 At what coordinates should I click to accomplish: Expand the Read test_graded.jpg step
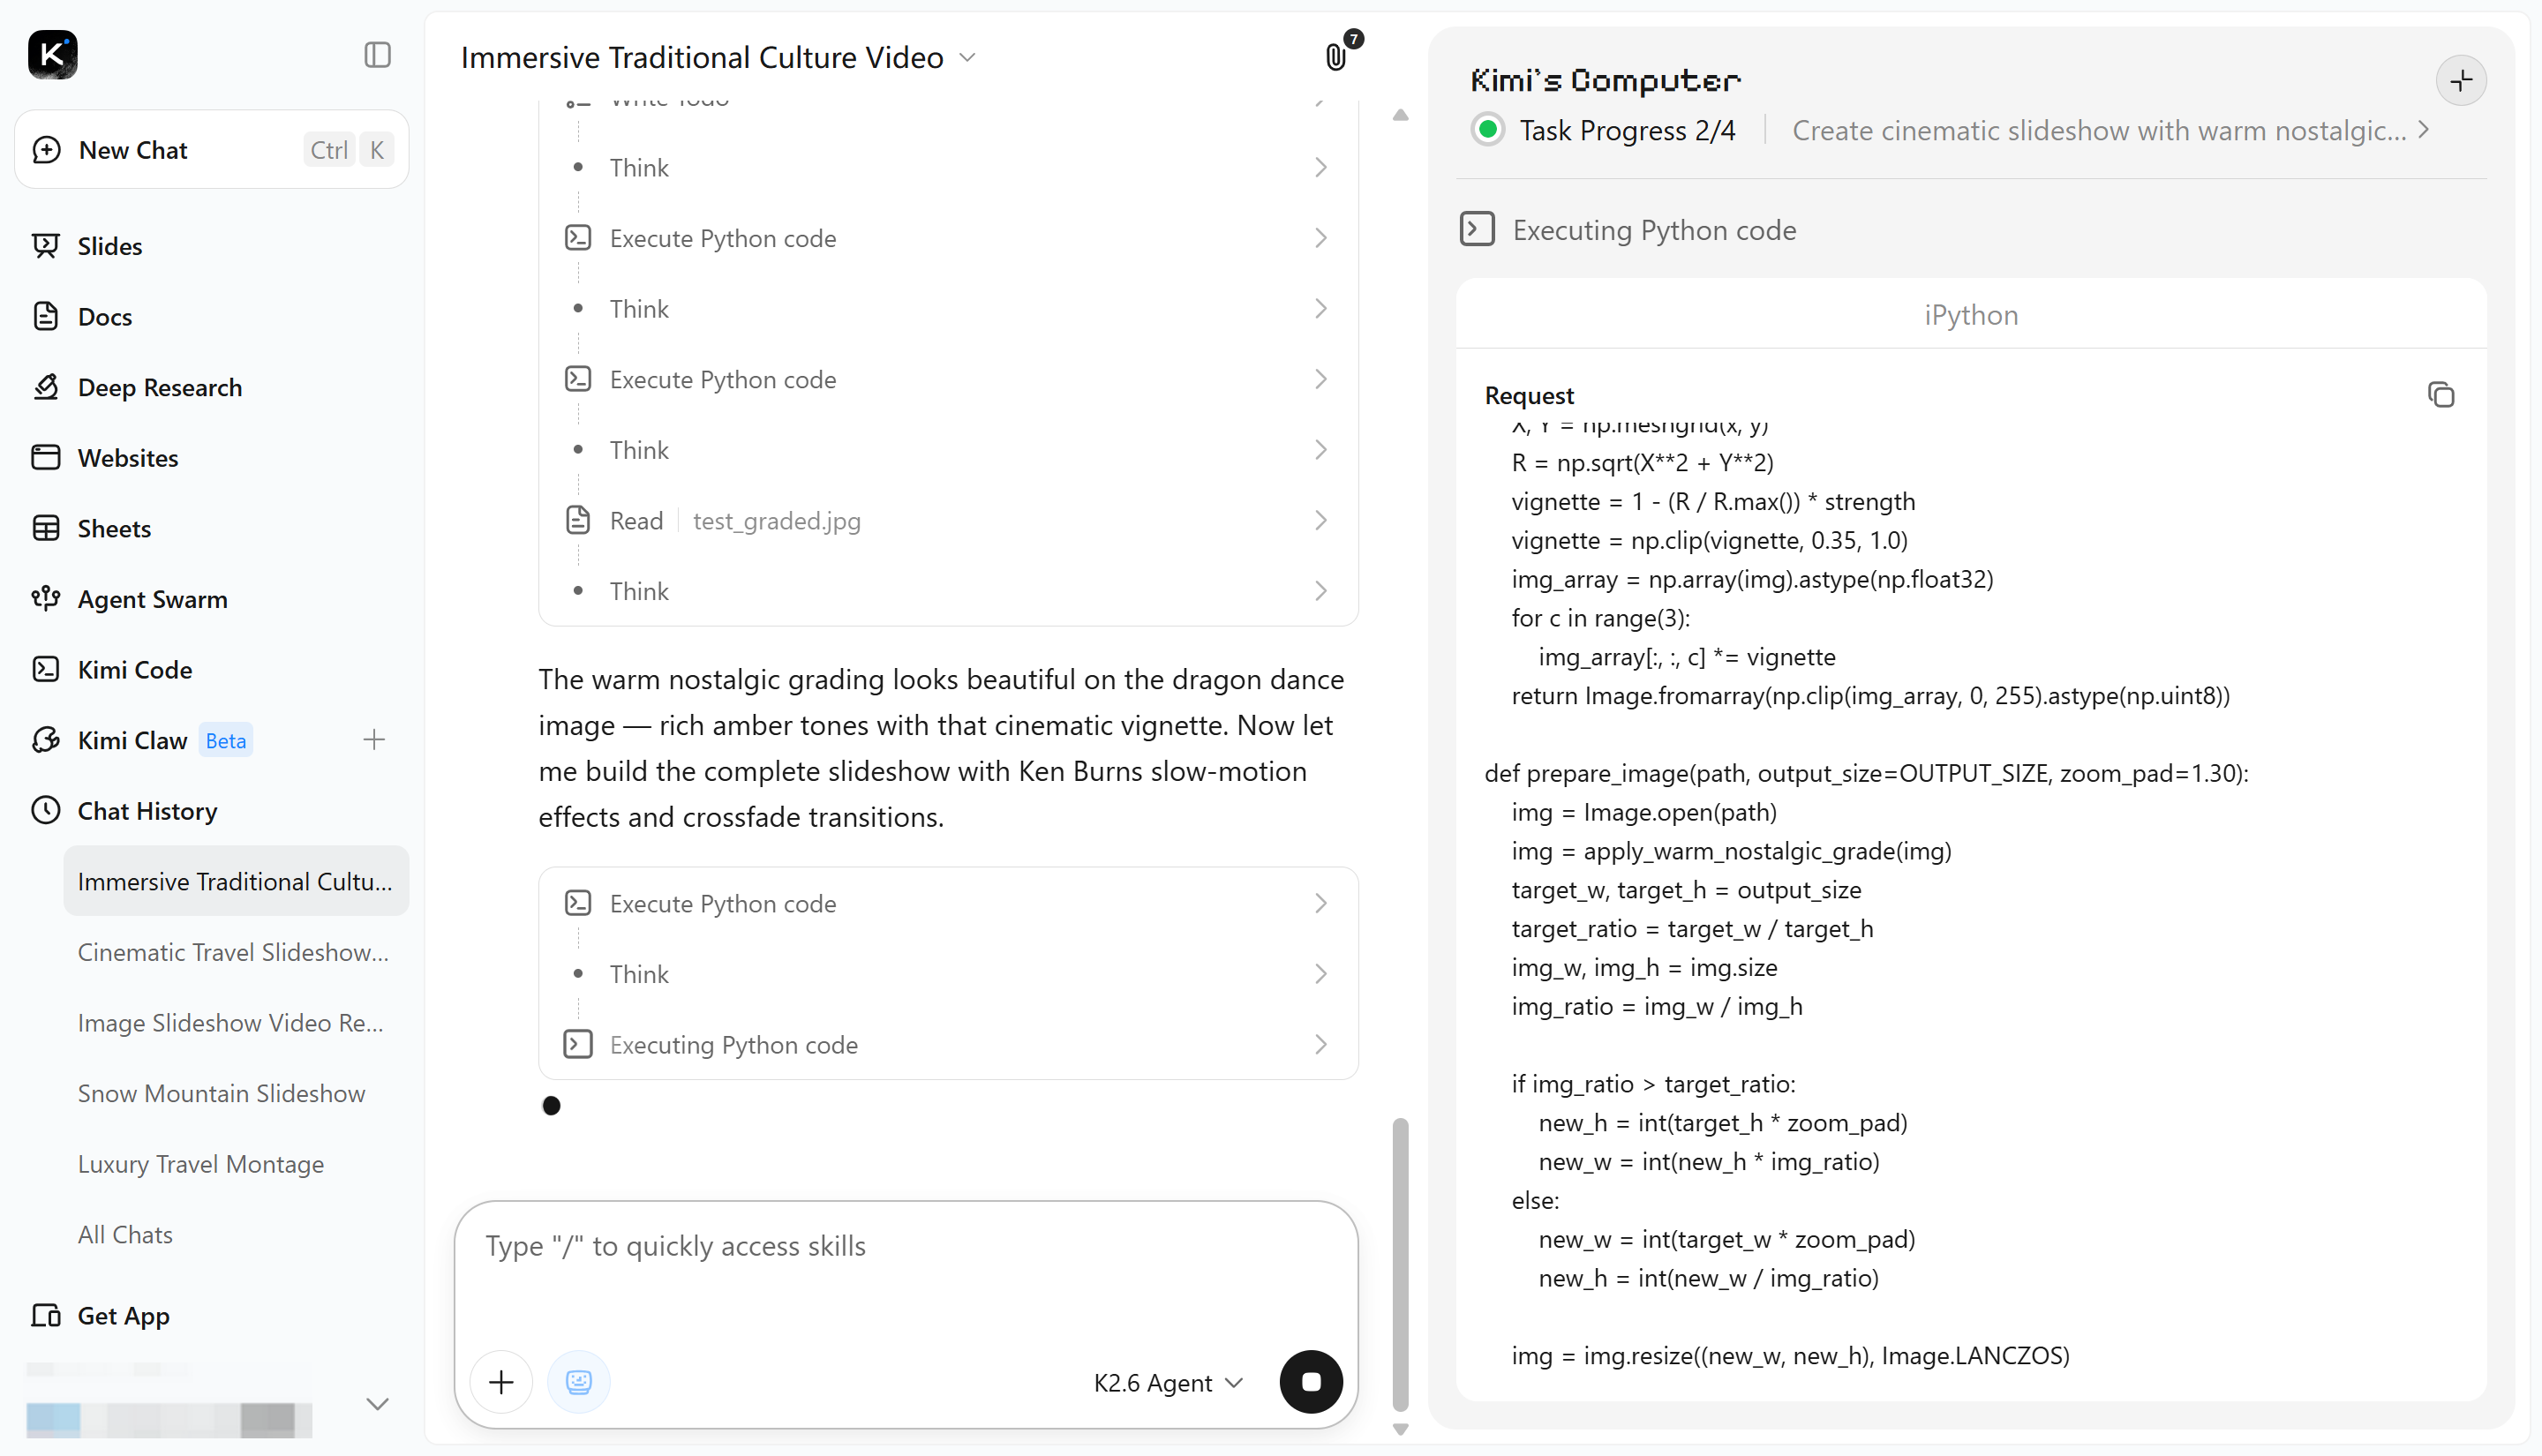(948, 521)
